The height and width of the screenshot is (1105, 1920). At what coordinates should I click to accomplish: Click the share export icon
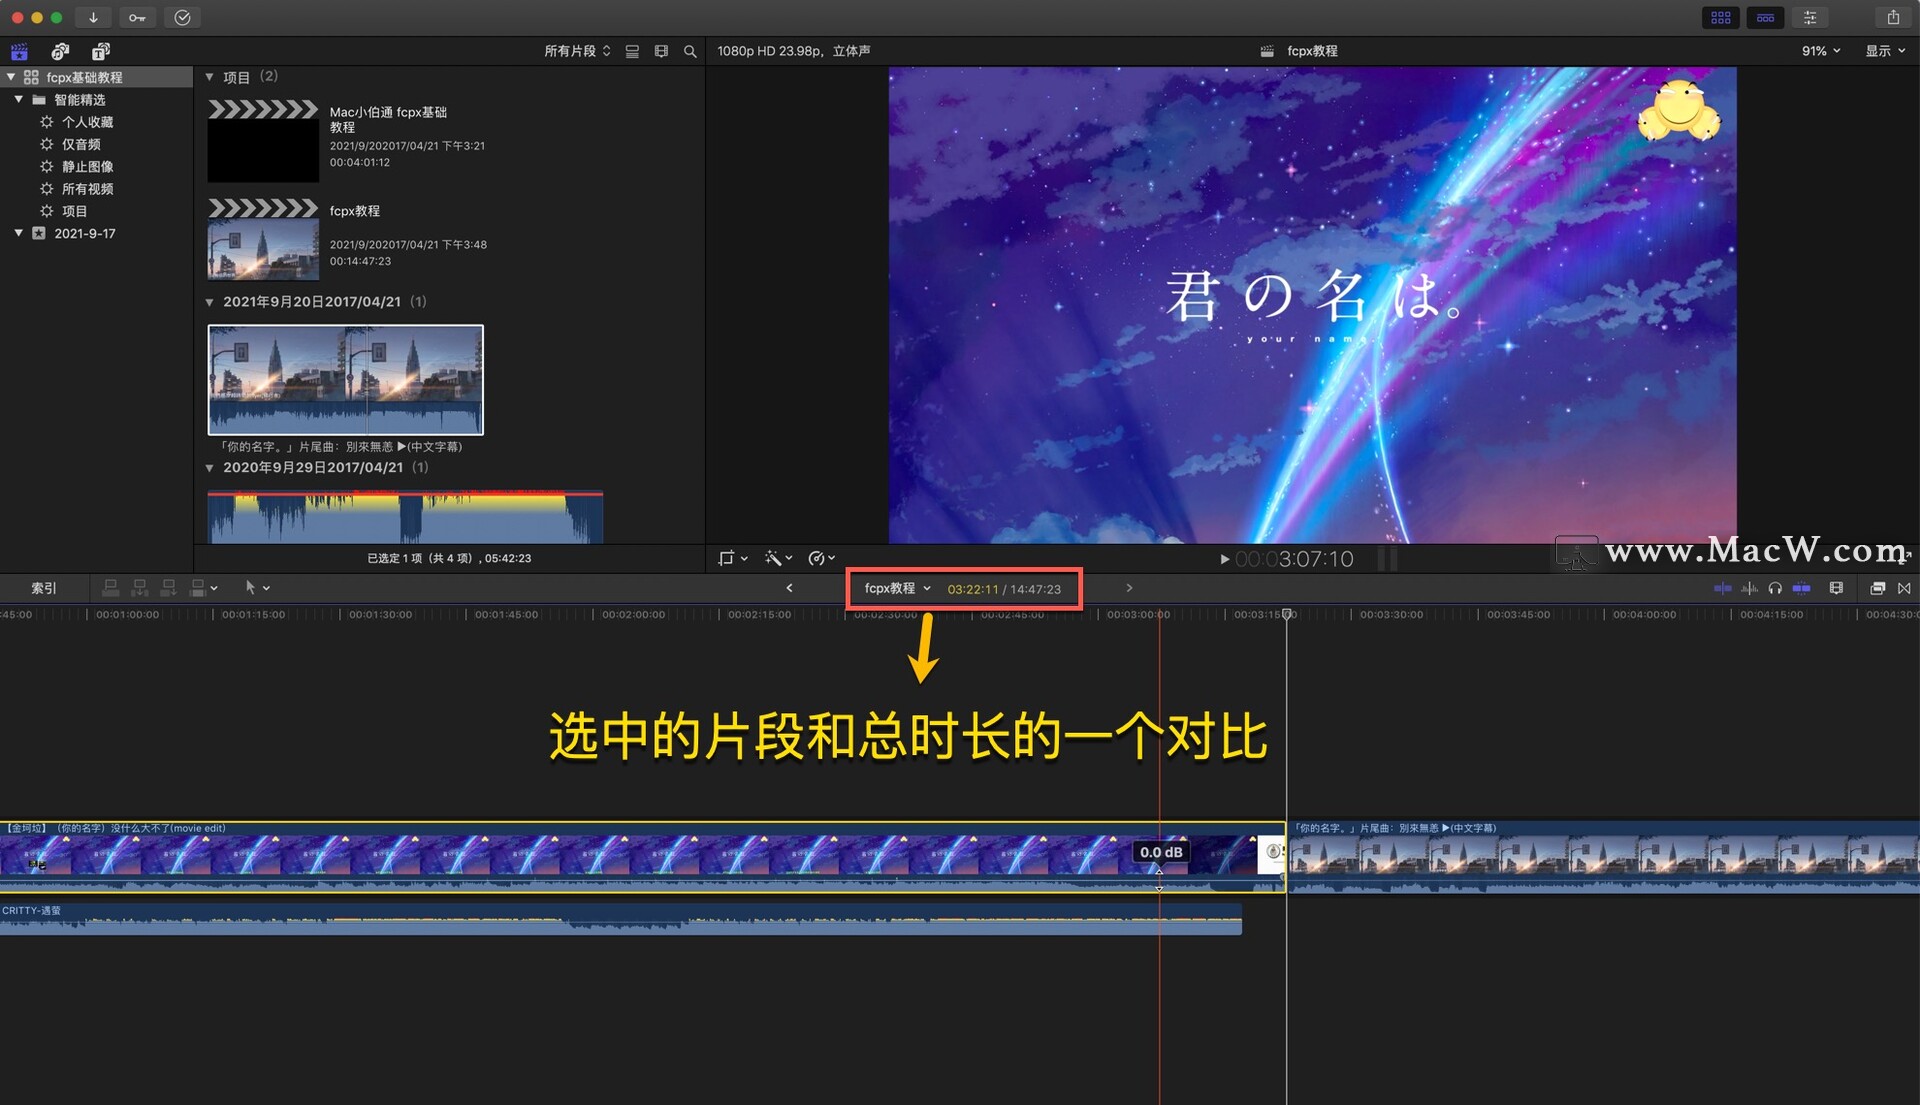[1893, 17]
